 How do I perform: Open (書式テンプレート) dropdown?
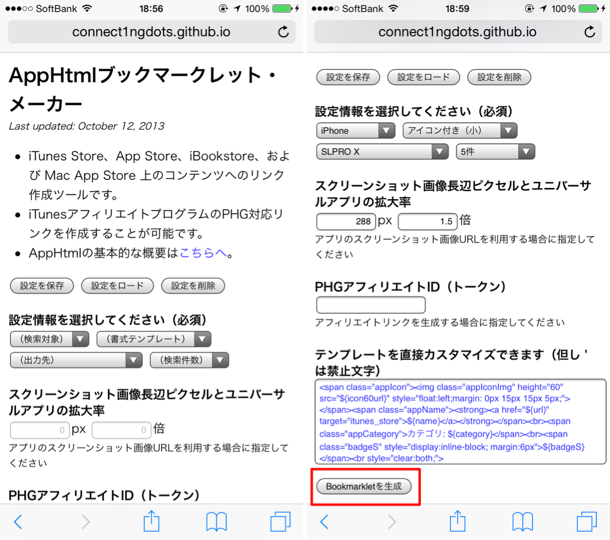(154, 339)
